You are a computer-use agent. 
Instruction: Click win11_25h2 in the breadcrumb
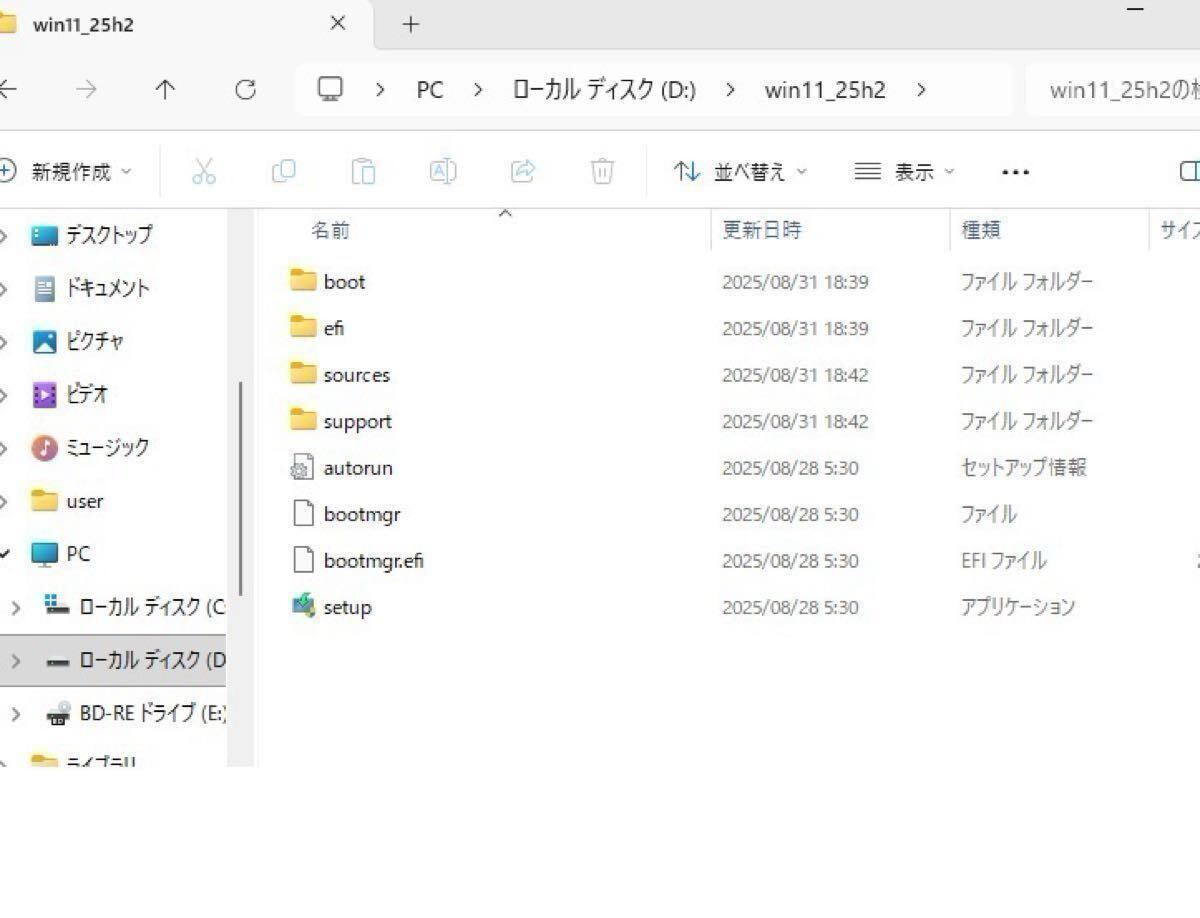825,90
